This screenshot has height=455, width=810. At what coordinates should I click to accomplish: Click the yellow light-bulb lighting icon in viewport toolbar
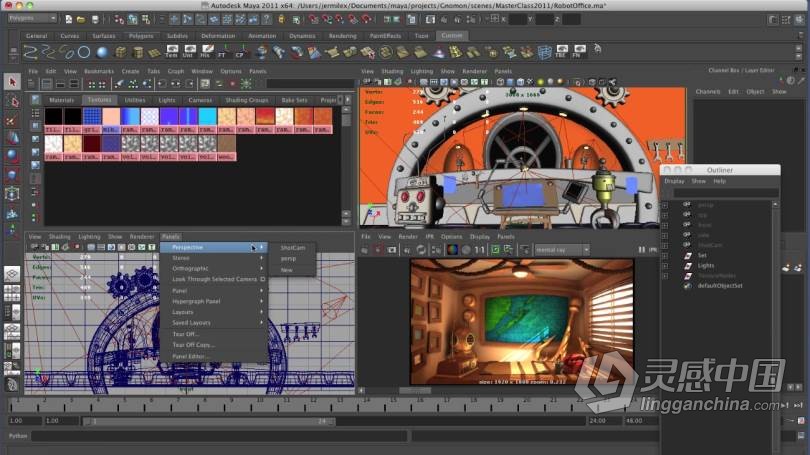(540, 82)
